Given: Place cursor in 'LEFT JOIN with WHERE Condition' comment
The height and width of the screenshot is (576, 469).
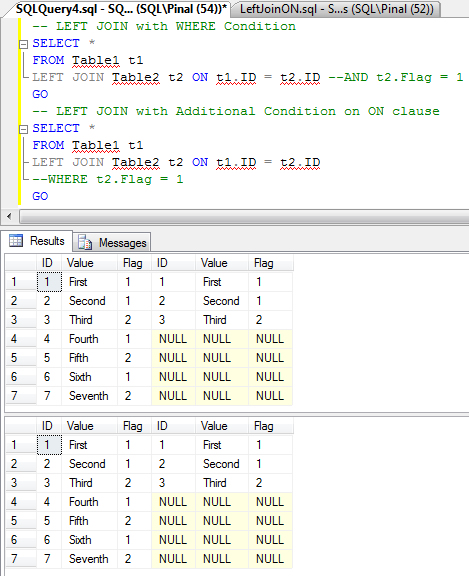Looking at the screenshot, I should 164,26.
